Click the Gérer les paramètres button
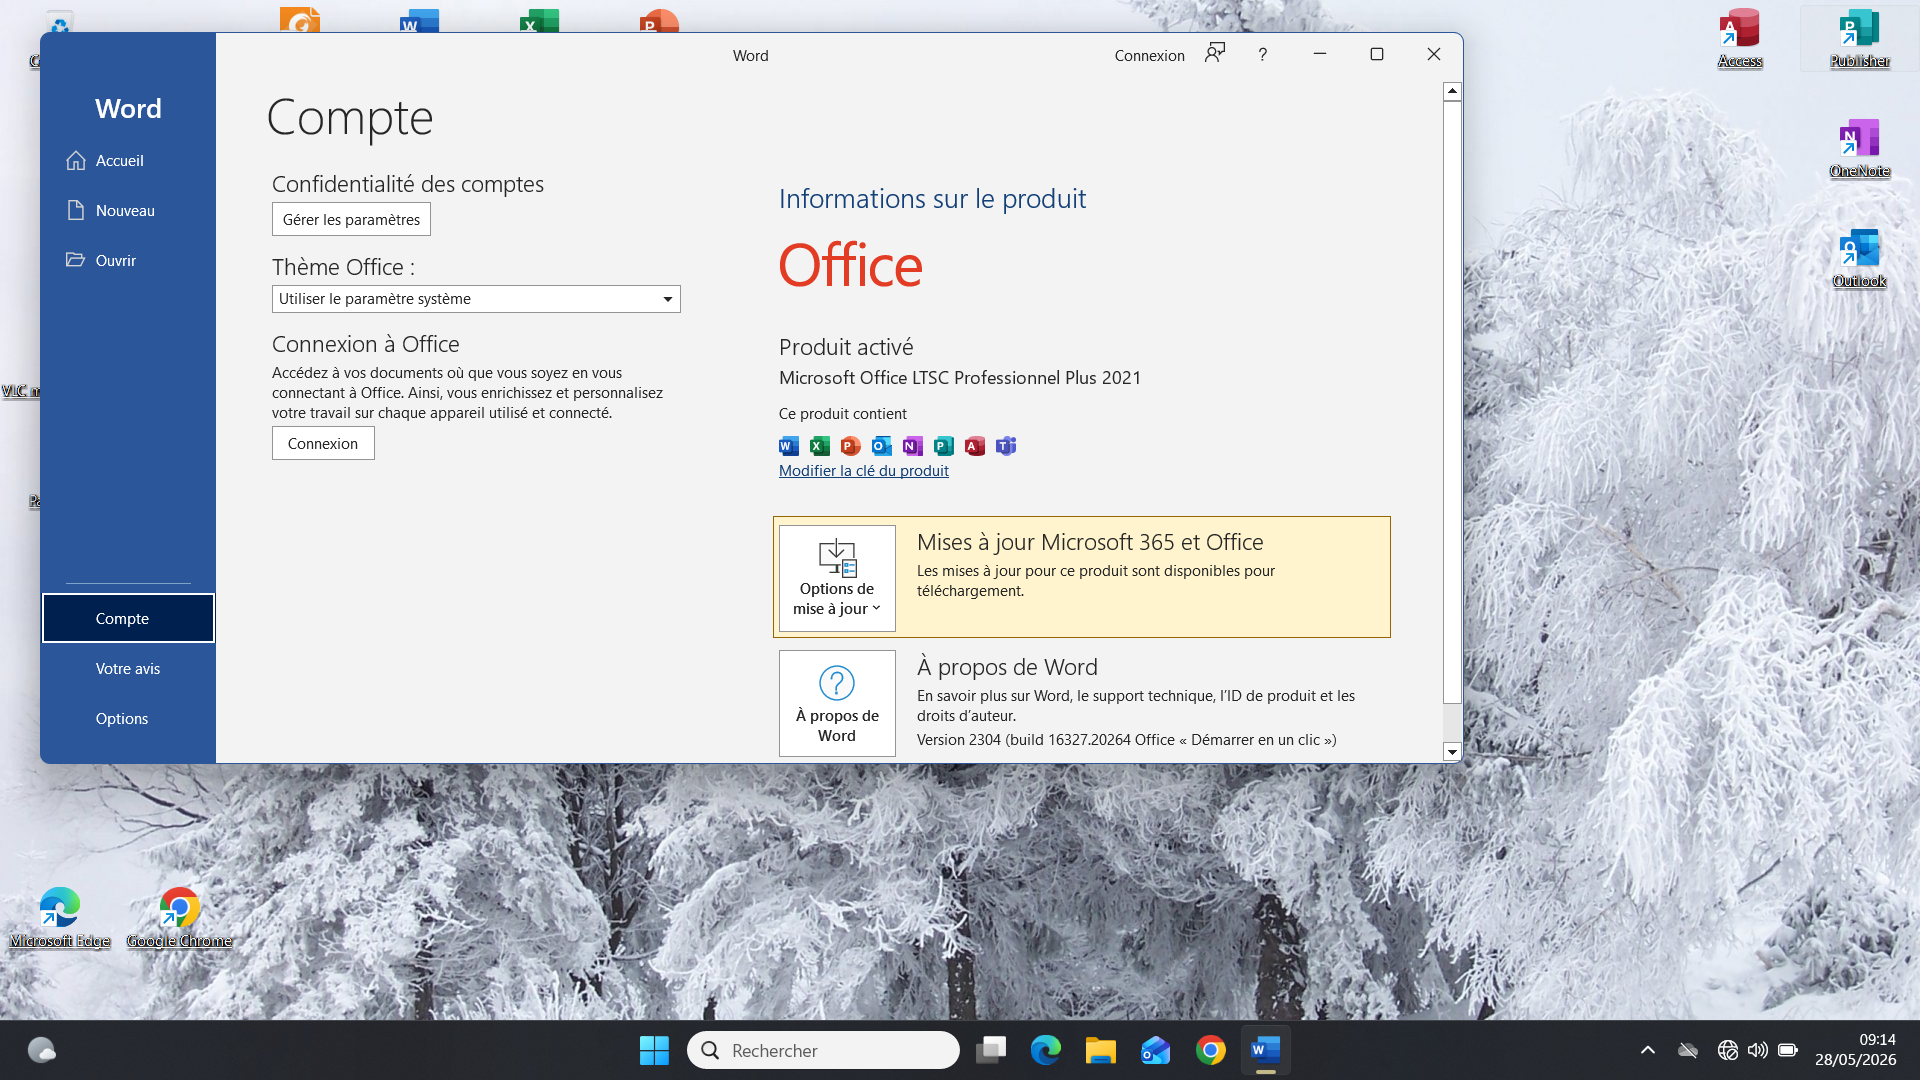1920x1080 pixels. pyautogui.click(x=351, y=220)
